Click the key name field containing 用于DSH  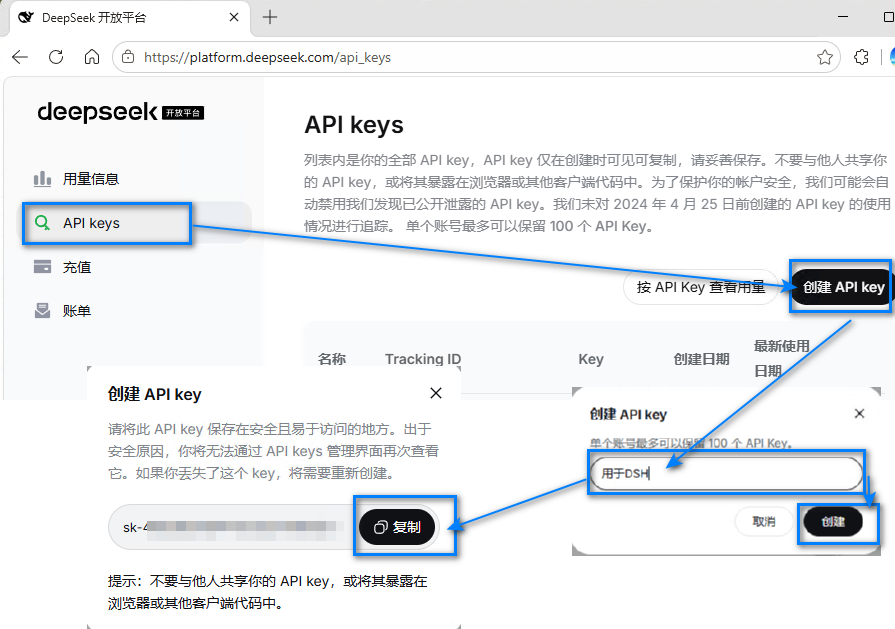tap(726, 473)
